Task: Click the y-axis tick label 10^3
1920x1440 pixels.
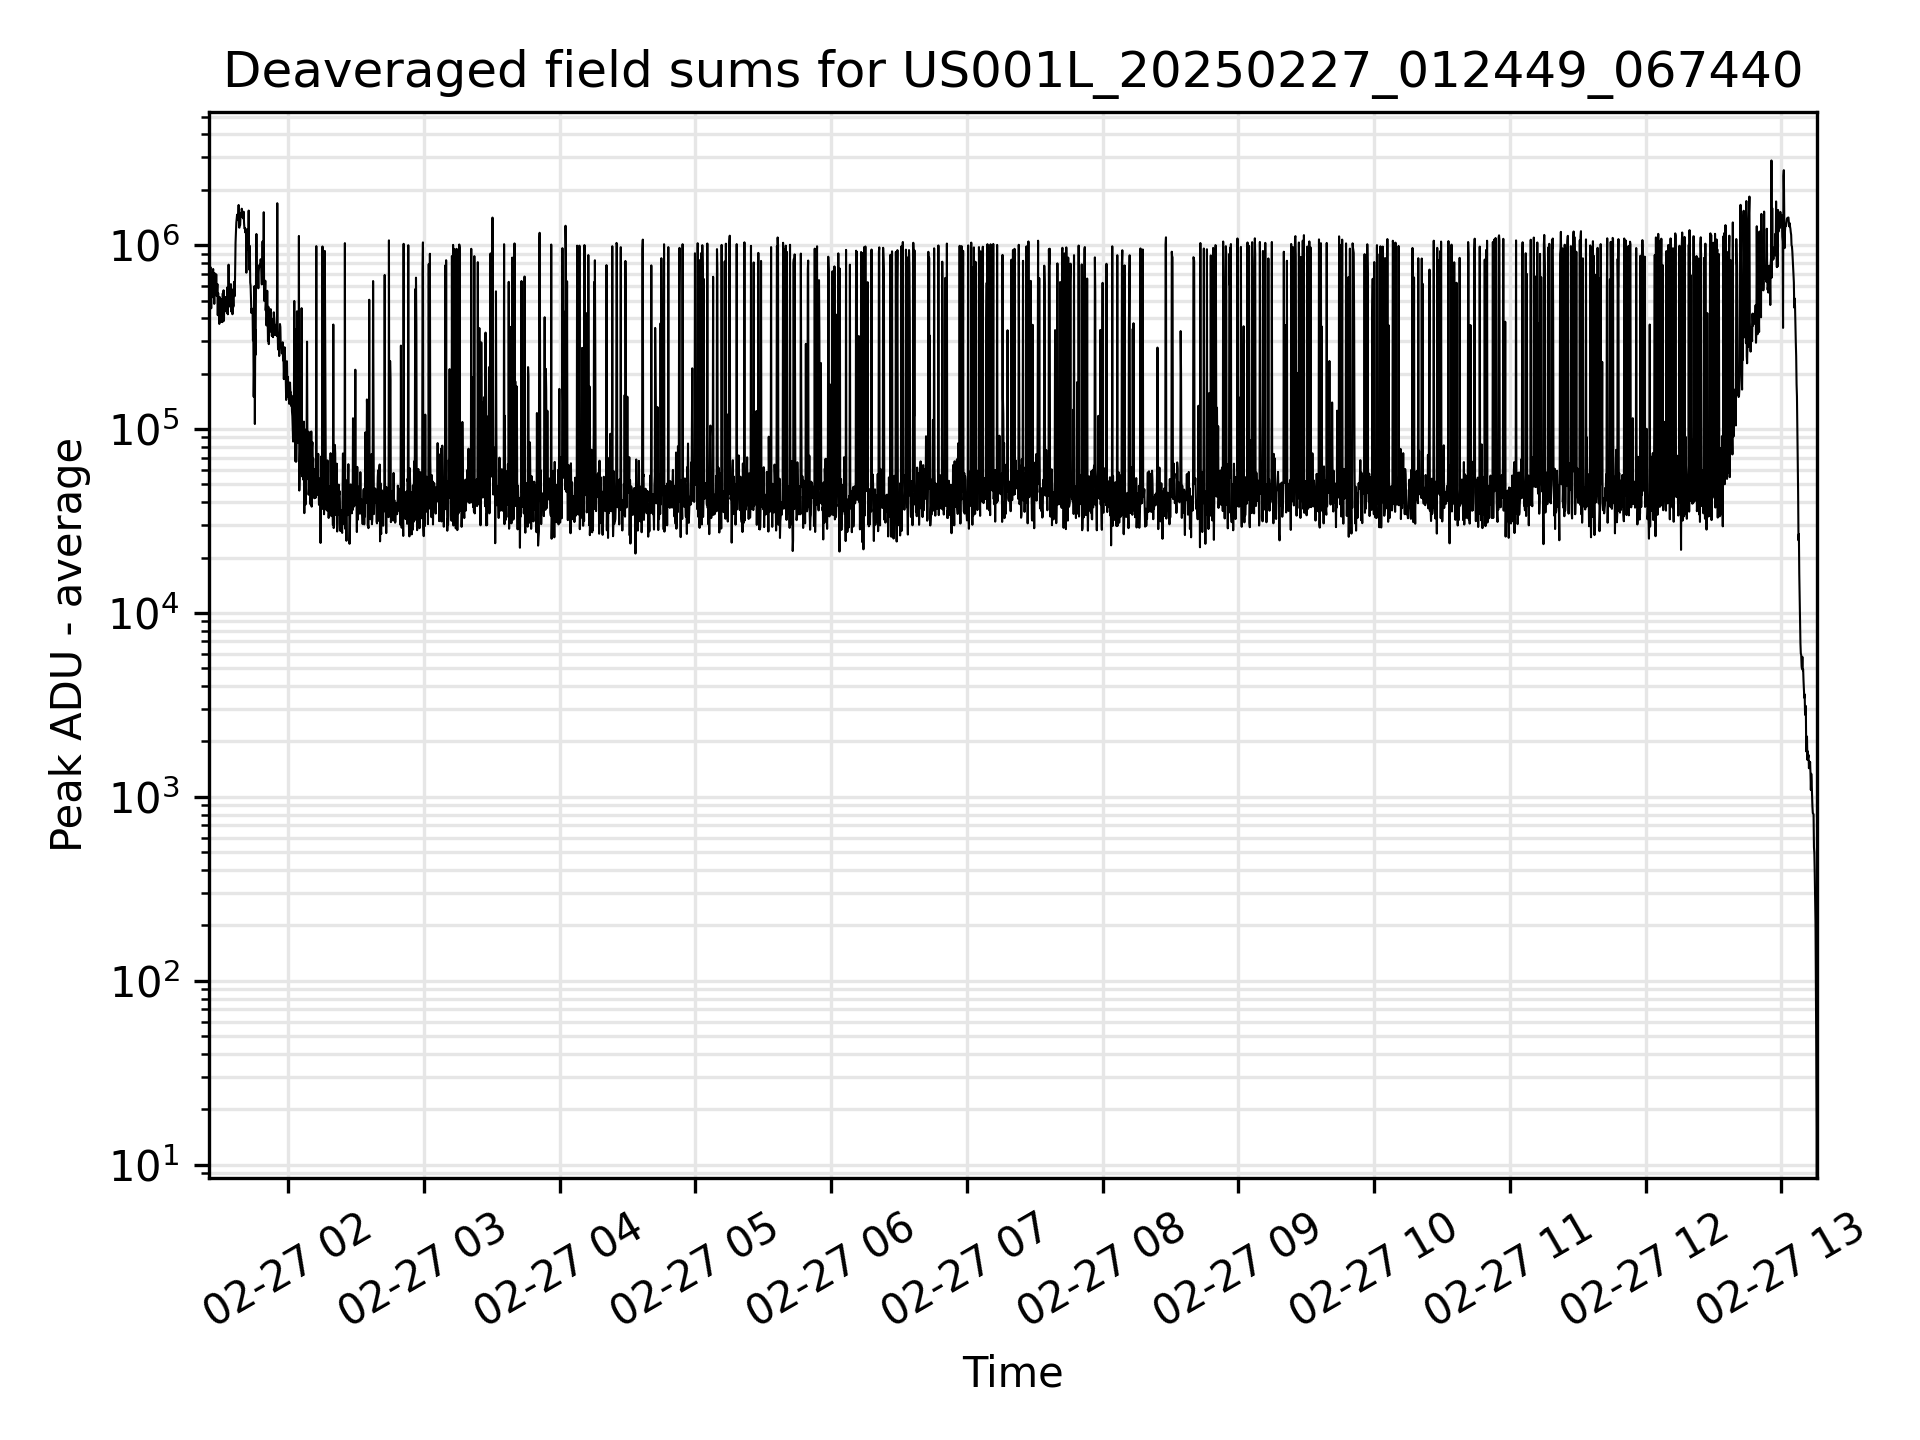Action: point(145,796)
